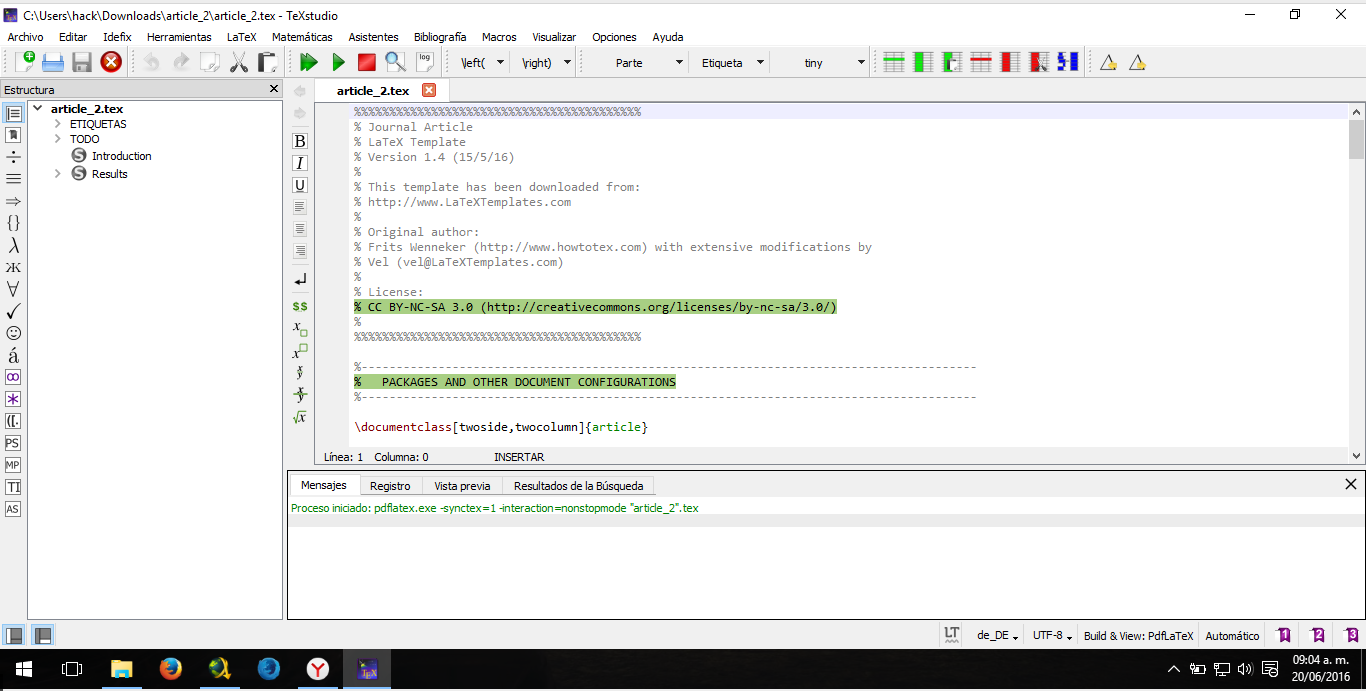
Task: Open the Greek letters lambda symbol panel
Action: (13, 245)
